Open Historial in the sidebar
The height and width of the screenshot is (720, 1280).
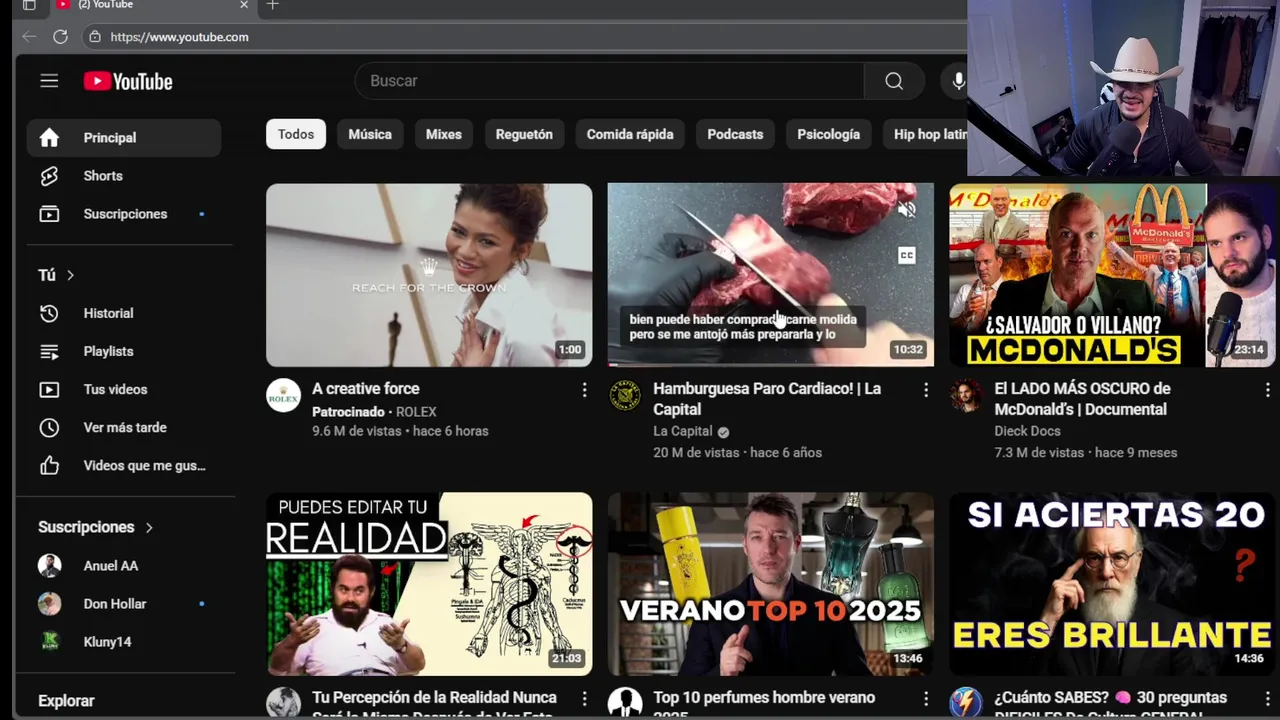click(x=124, y=313)
